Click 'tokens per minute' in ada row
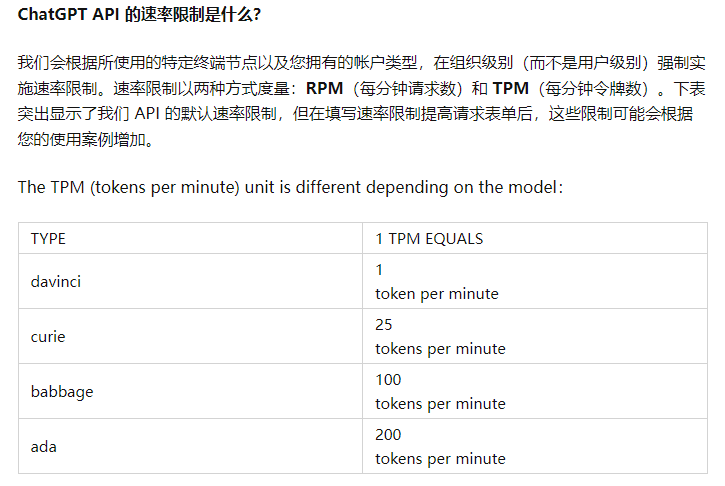Viewport: 725px width, 486px height. (440, 459)
